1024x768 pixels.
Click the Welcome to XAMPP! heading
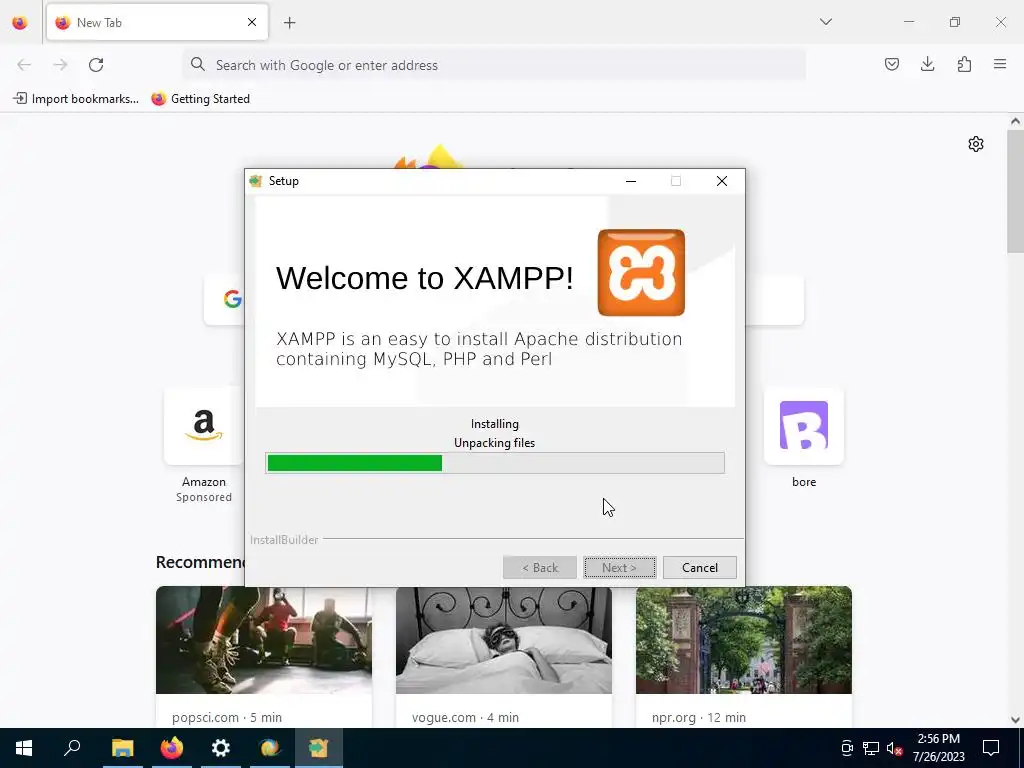(x=424, y=278)
